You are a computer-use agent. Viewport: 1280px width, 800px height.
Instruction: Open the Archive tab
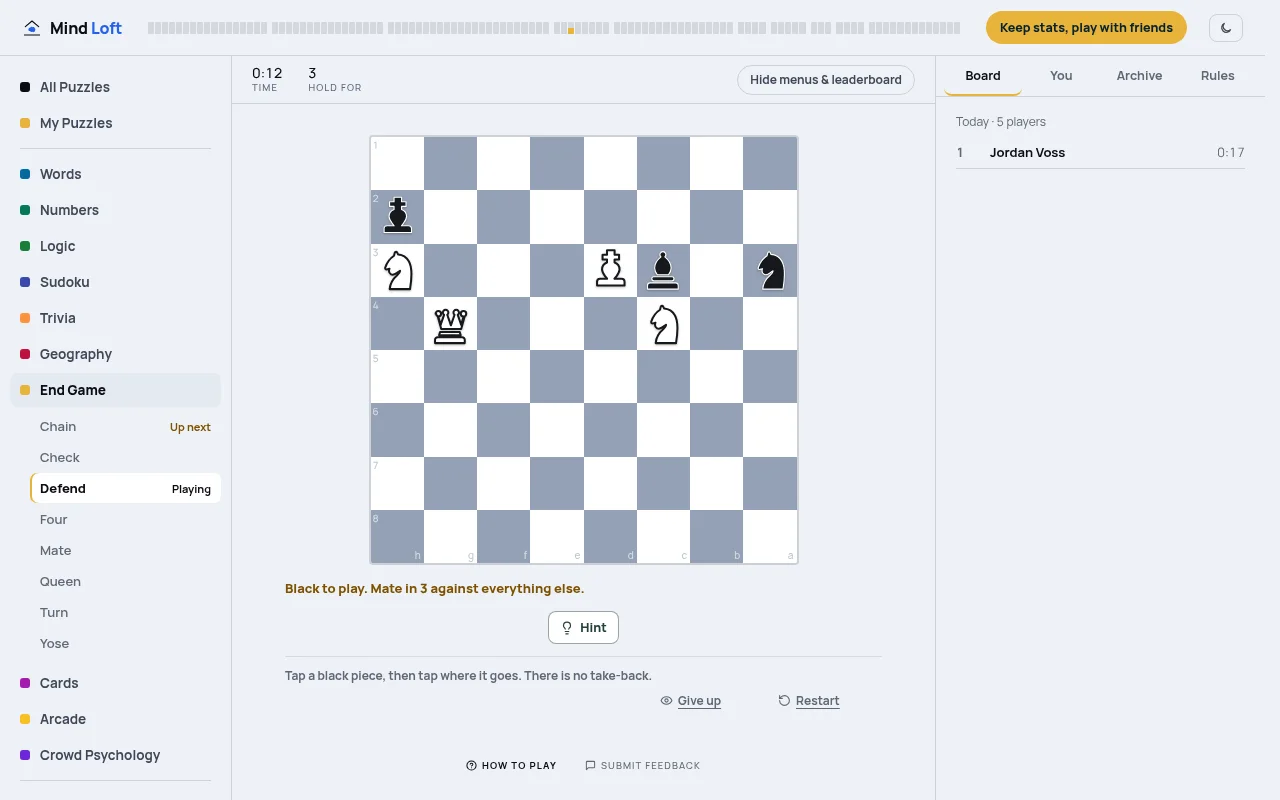point(1139,76)
